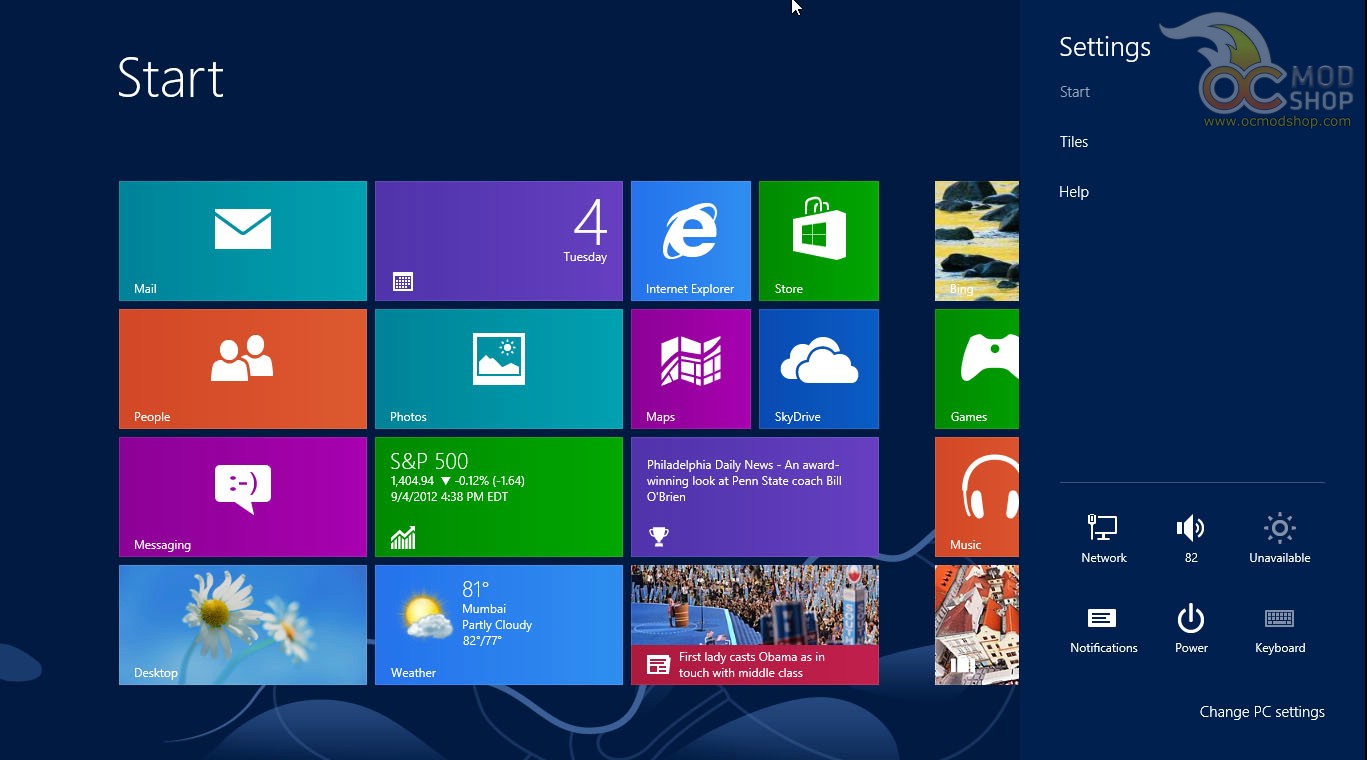Viewport: 1367px width, 760px height.
Task: Select Tiles in the Settings pane
Action: (1074, 142)
